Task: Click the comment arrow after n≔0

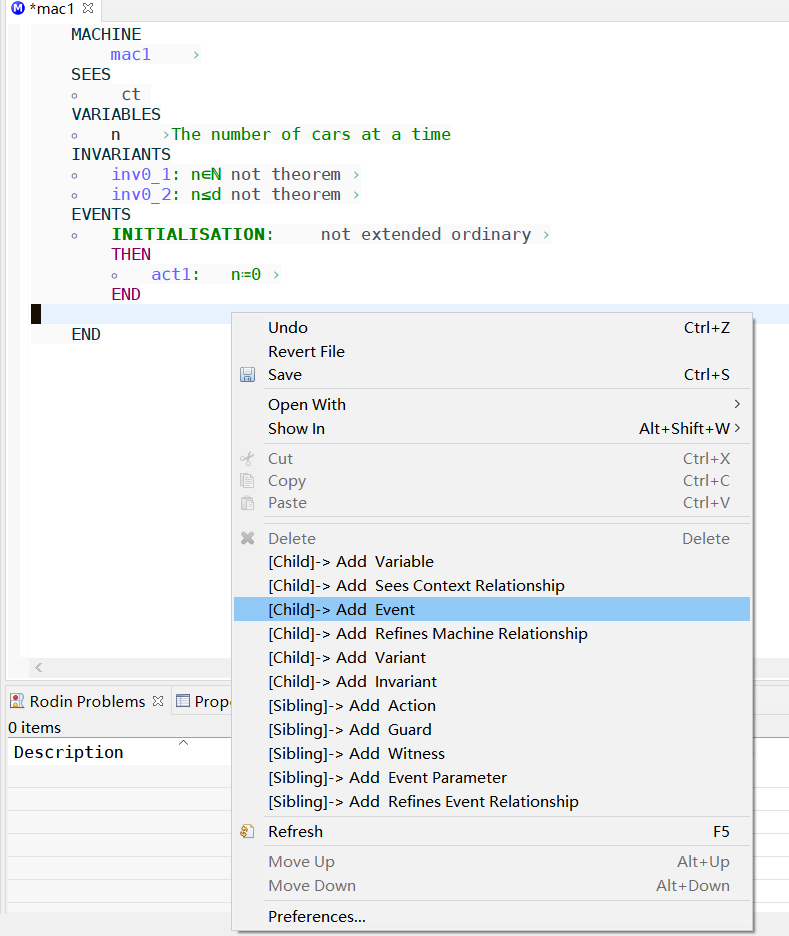Action: click(276, 275)
